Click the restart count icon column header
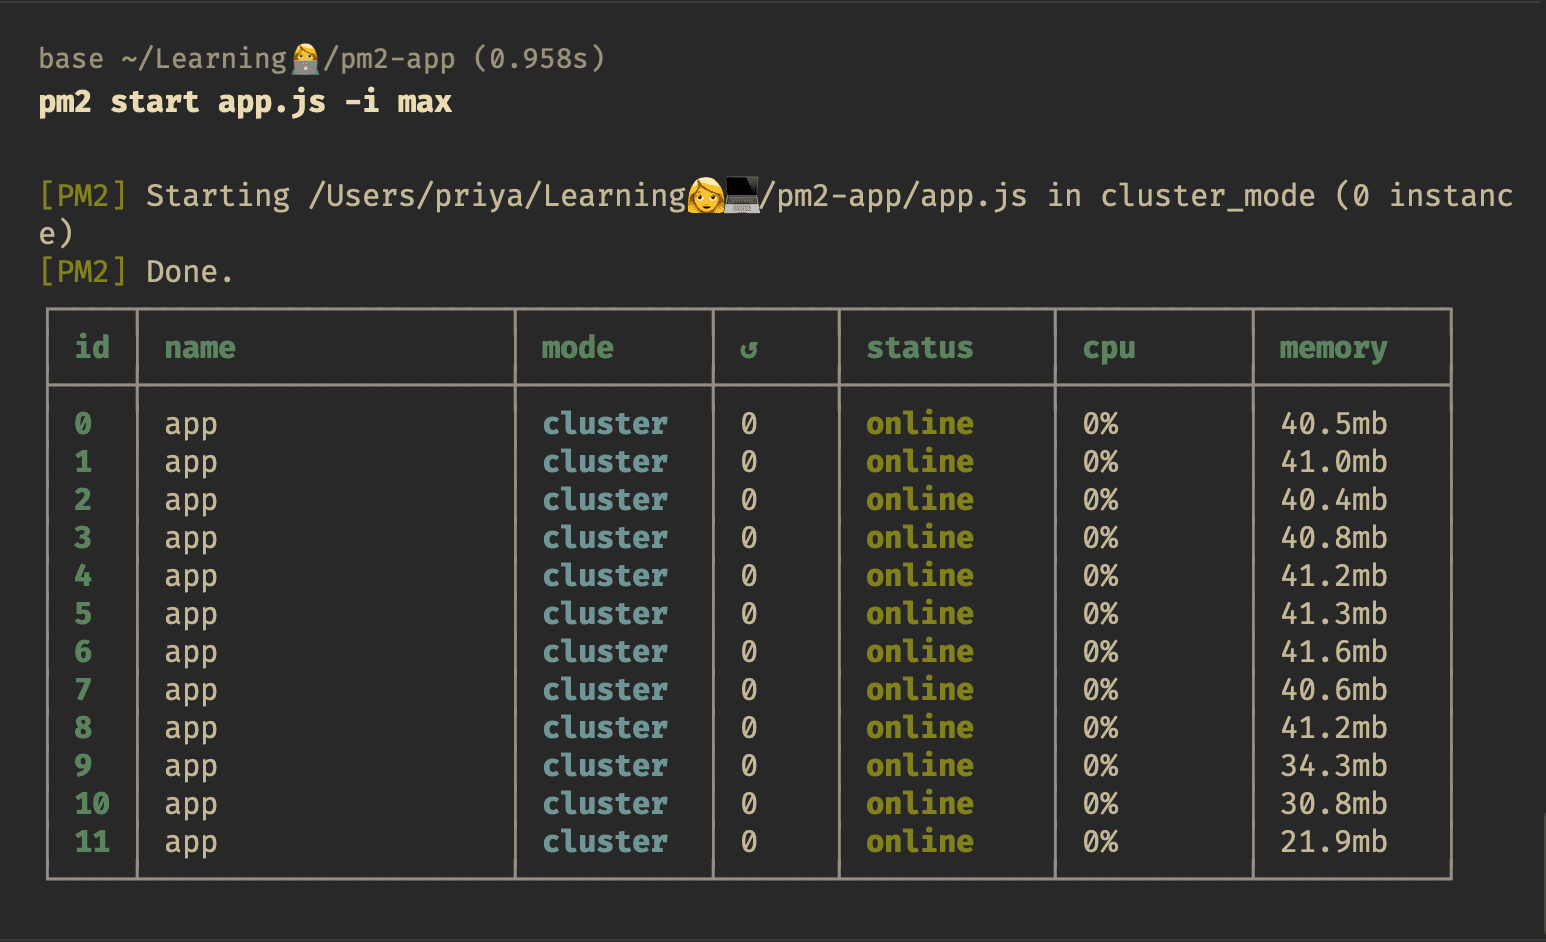 (x=749, y=348)
